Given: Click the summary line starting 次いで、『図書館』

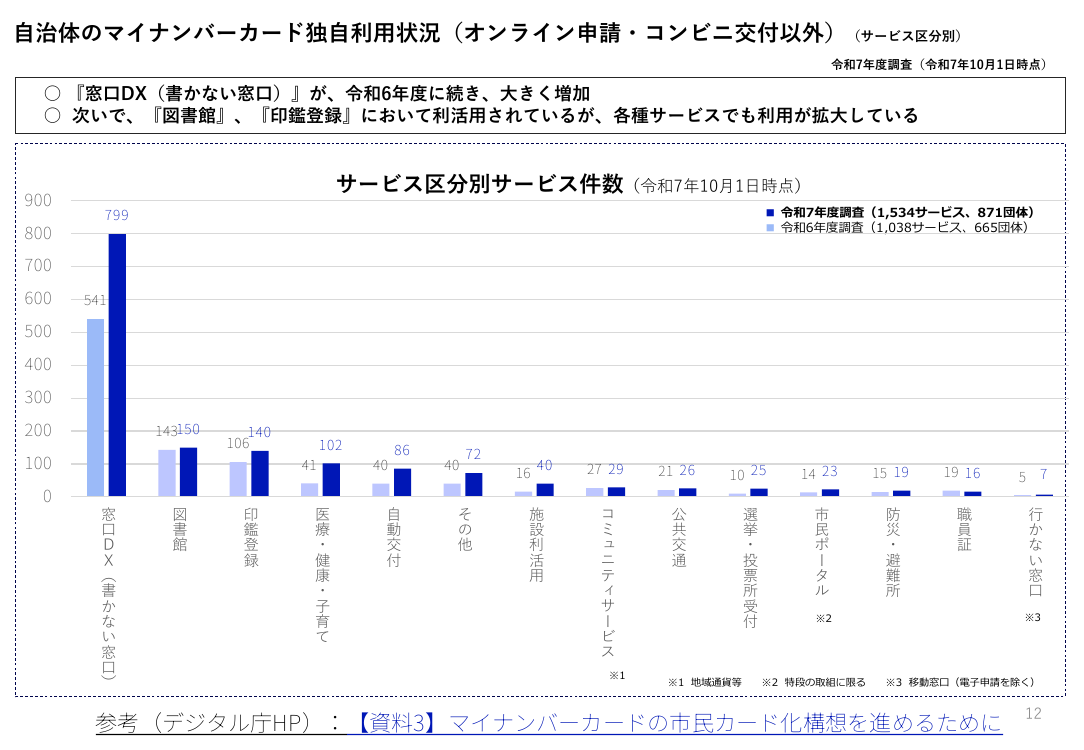Looking at the screenshot, I should (495, 115).
